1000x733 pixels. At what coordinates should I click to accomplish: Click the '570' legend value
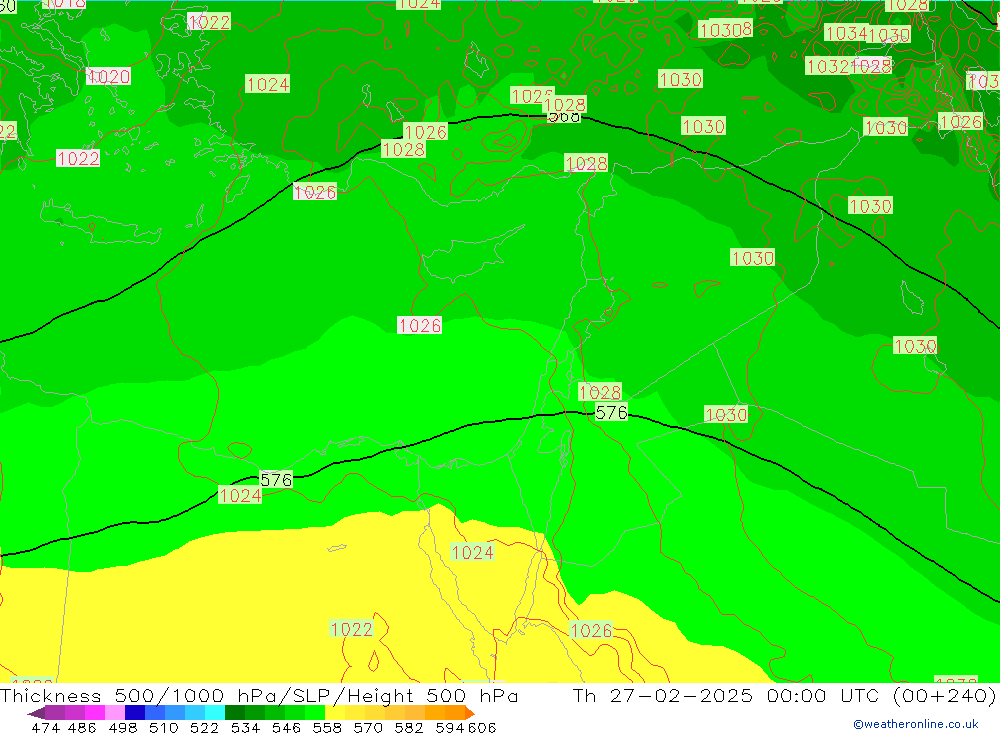point(368,727)
